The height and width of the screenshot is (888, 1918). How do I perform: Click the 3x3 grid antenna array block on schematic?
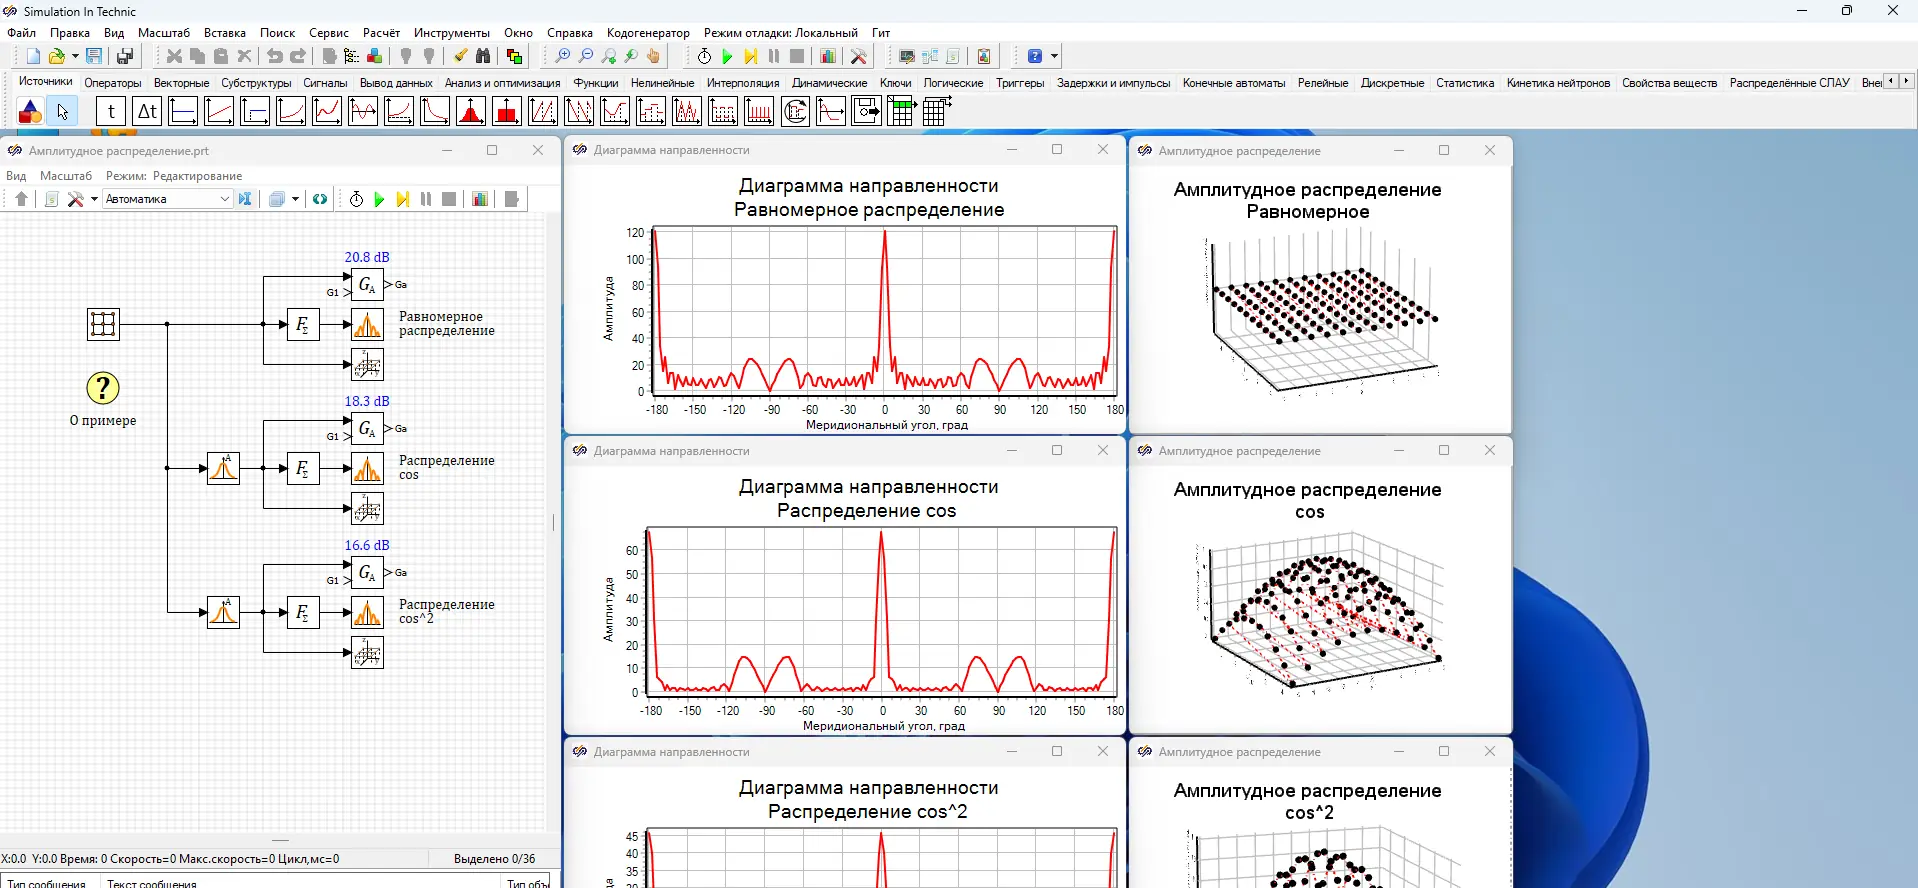[103, 324]
